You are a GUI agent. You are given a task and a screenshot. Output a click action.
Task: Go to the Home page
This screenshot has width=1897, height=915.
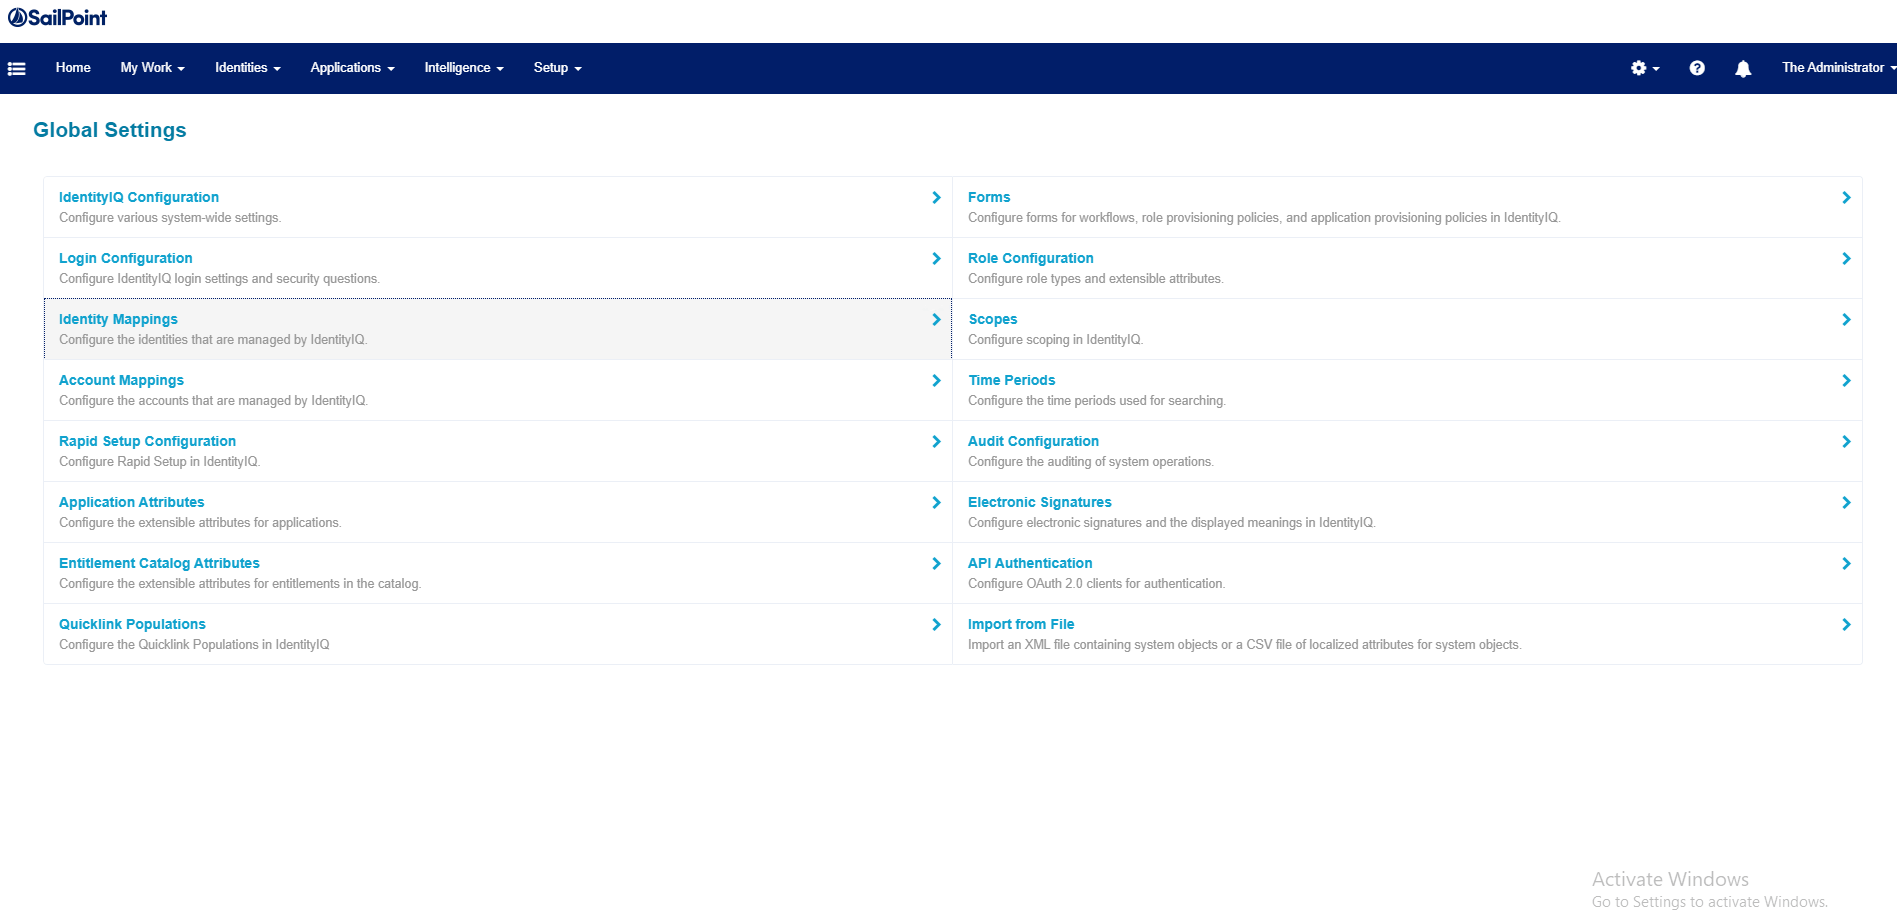73,68
